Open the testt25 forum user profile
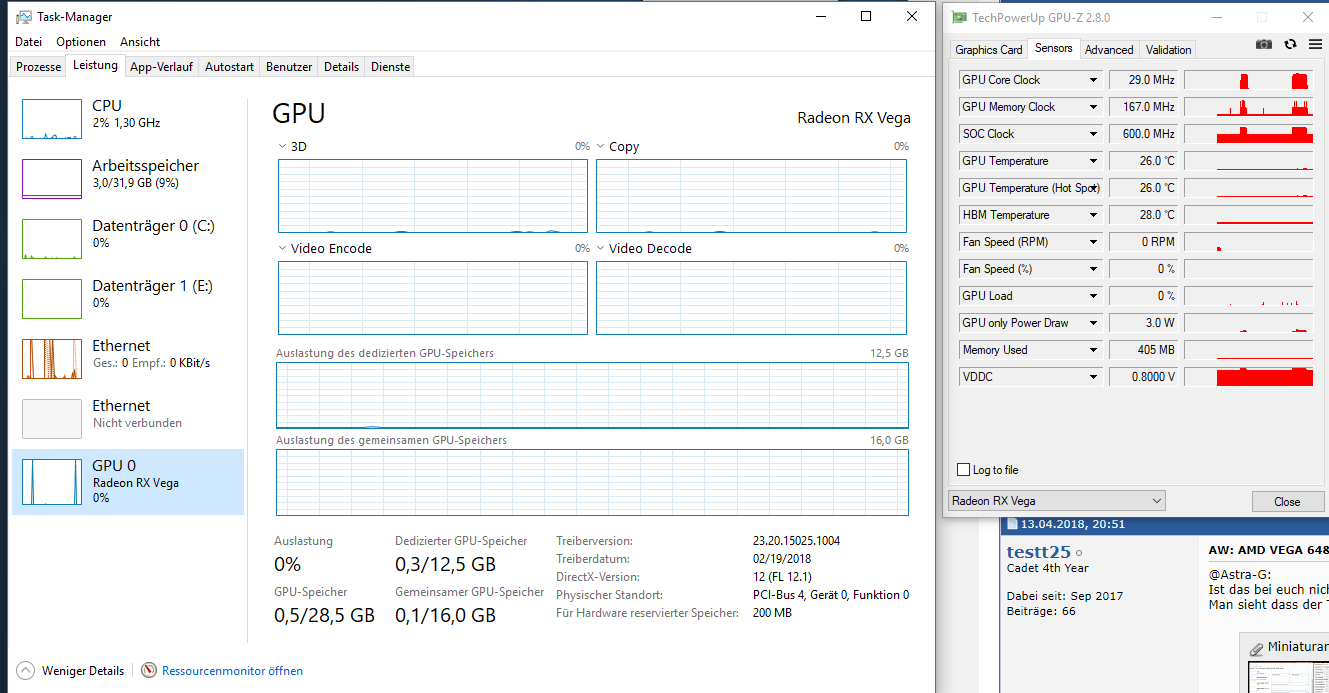 pos(1039,551)
